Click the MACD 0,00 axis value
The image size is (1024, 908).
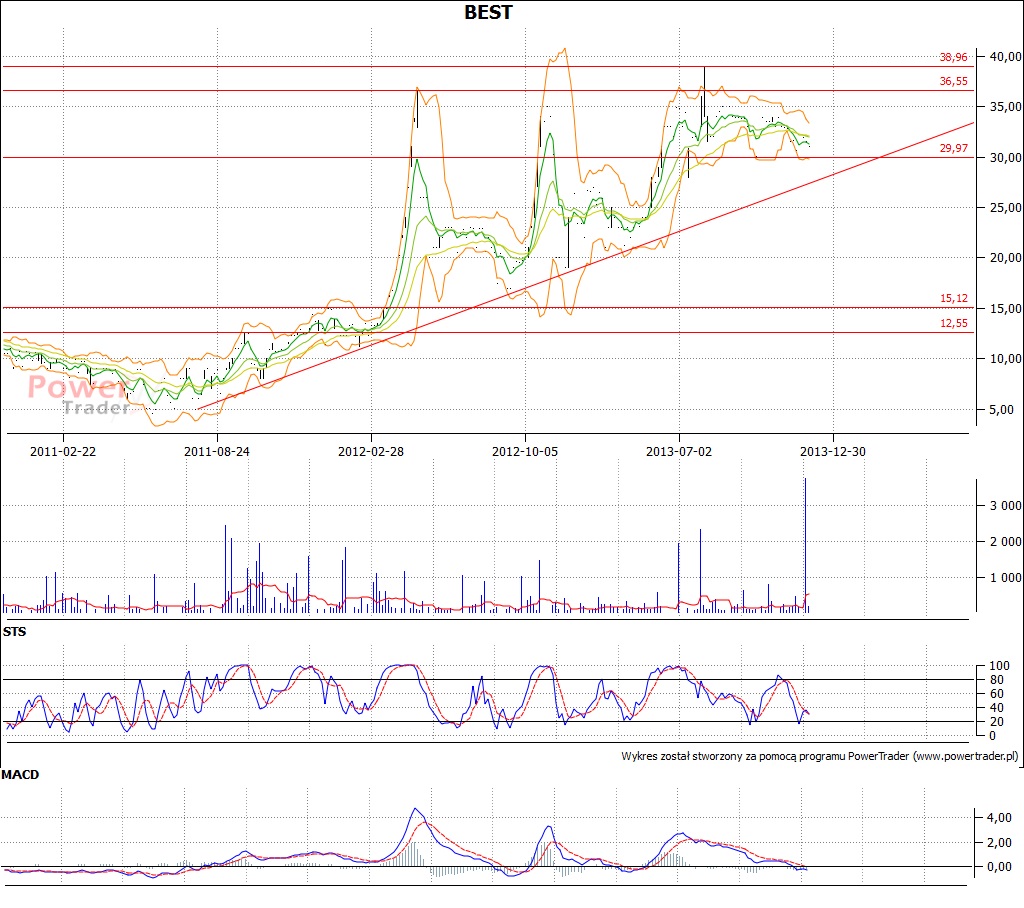pyautogui.click(x=999, y=867)
